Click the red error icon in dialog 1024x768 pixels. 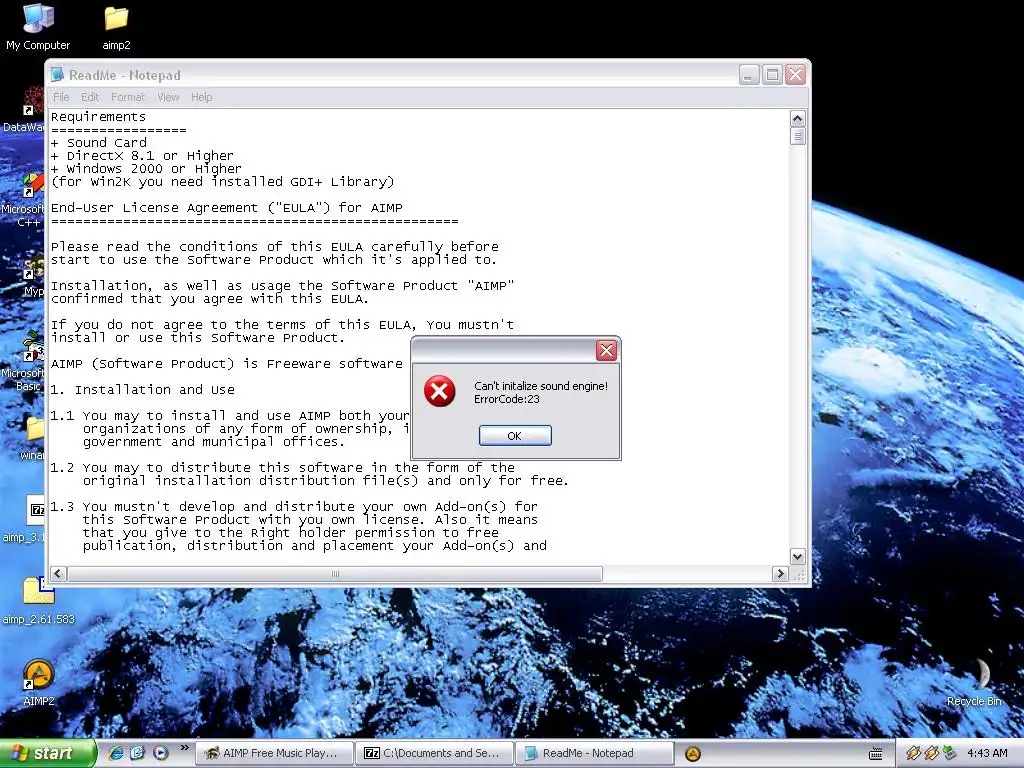pos(440,391)
